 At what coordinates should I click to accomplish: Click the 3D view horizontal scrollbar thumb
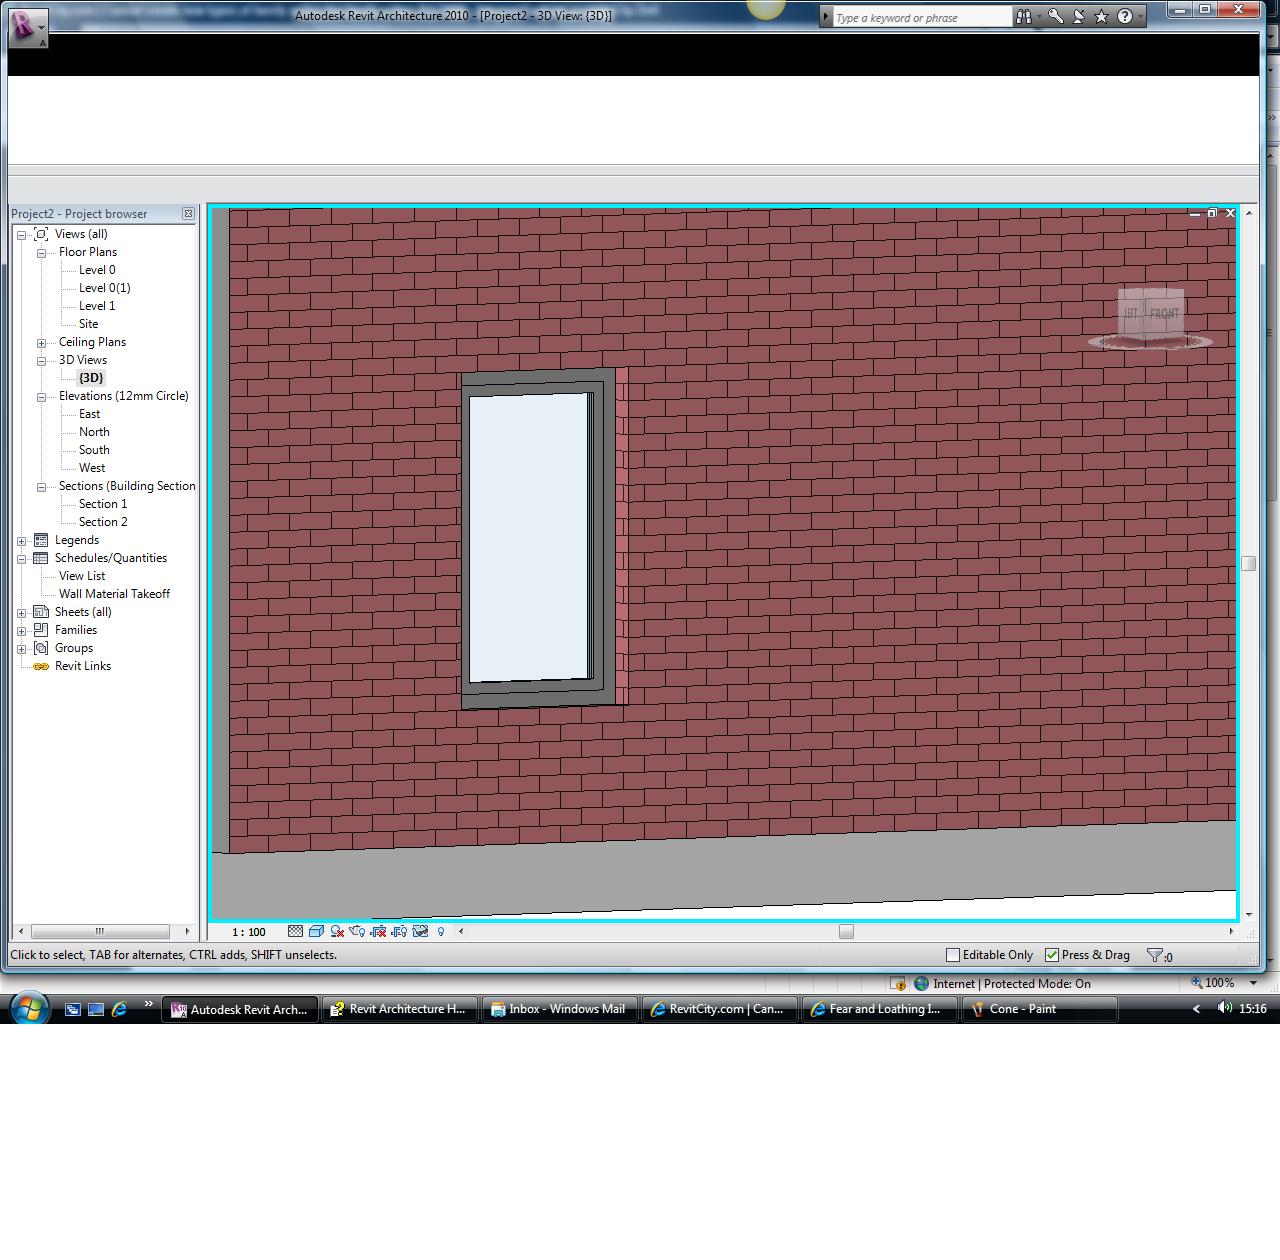[846, 932]
